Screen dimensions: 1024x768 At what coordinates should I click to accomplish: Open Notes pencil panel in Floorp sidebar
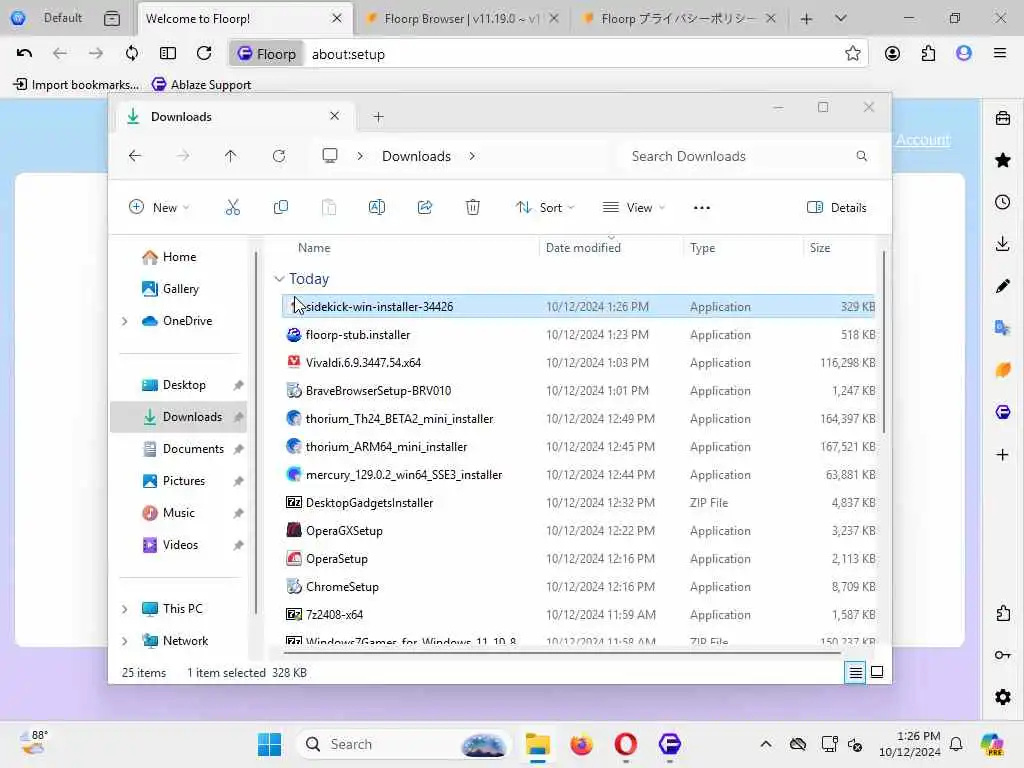point(1003,286)
